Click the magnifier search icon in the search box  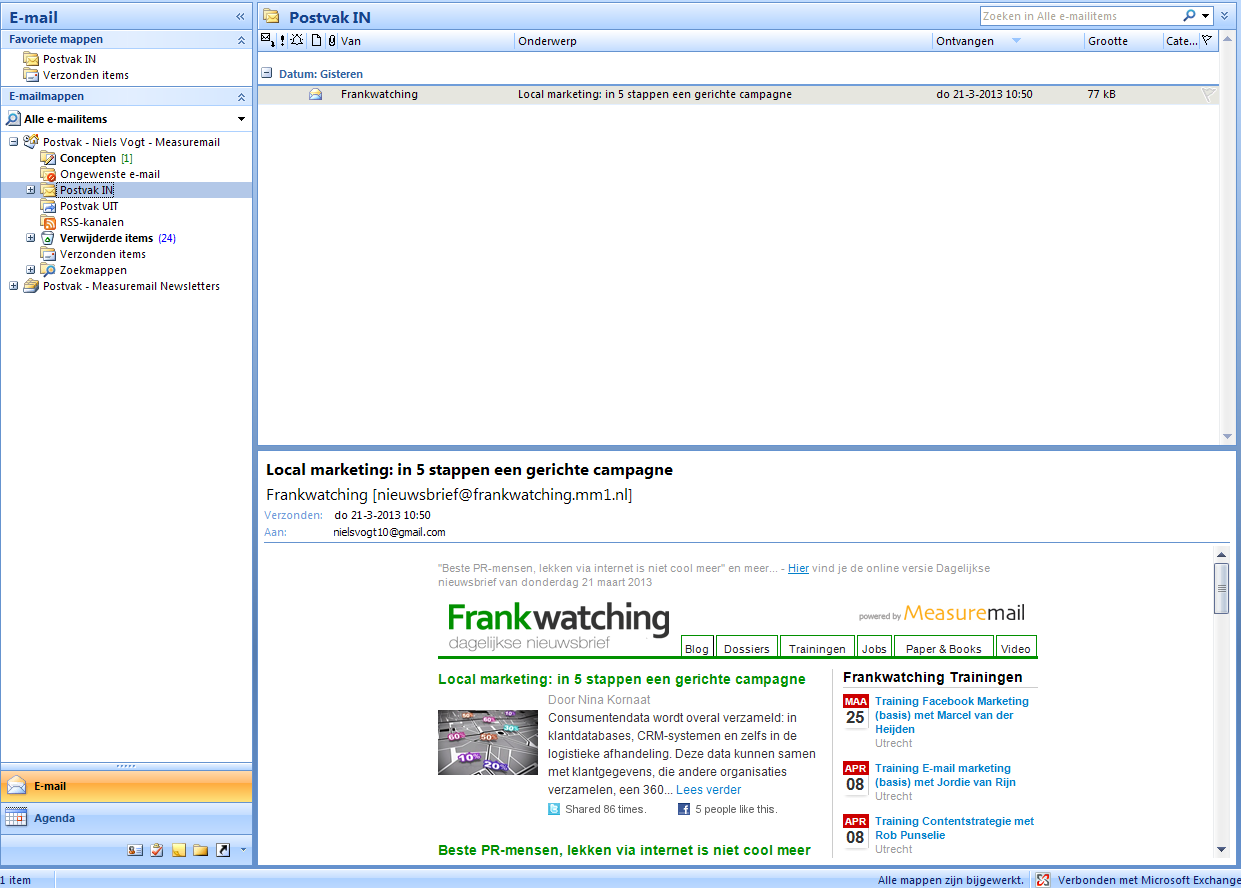click(1189, 16)
